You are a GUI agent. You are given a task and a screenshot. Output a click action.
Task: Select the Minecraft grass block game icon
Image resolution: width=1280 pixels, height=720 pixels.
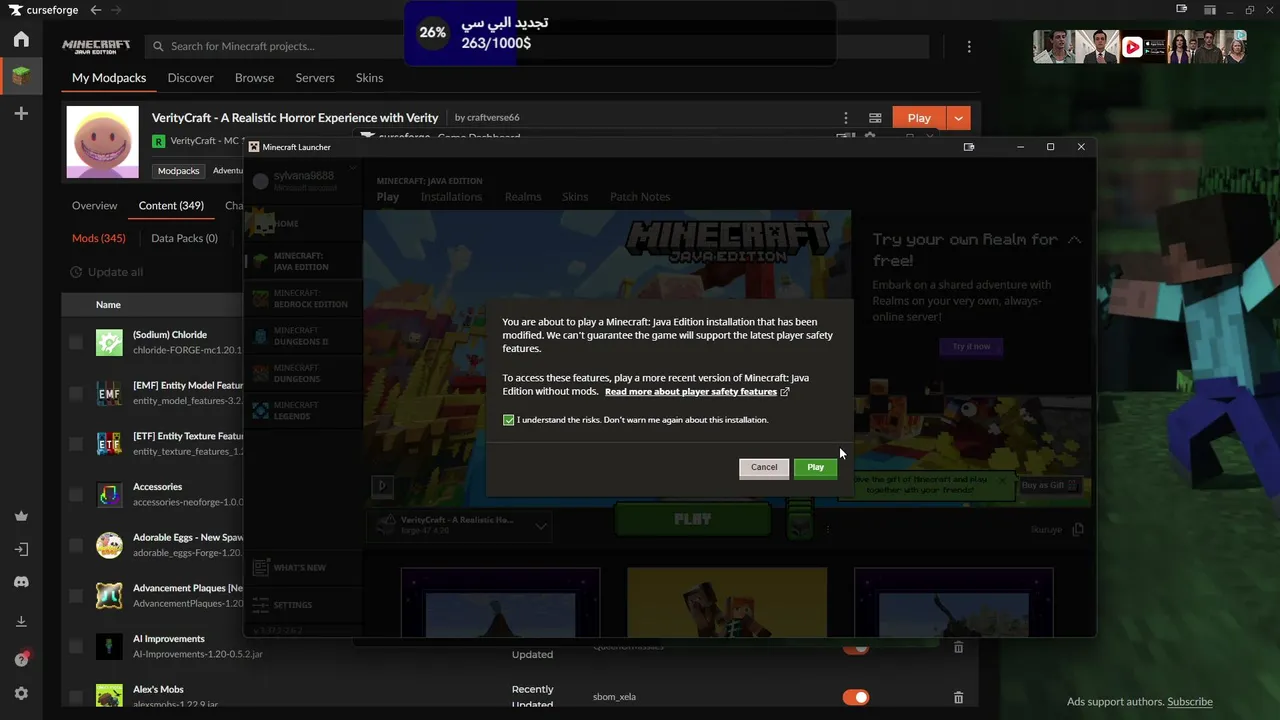point(21,76)
